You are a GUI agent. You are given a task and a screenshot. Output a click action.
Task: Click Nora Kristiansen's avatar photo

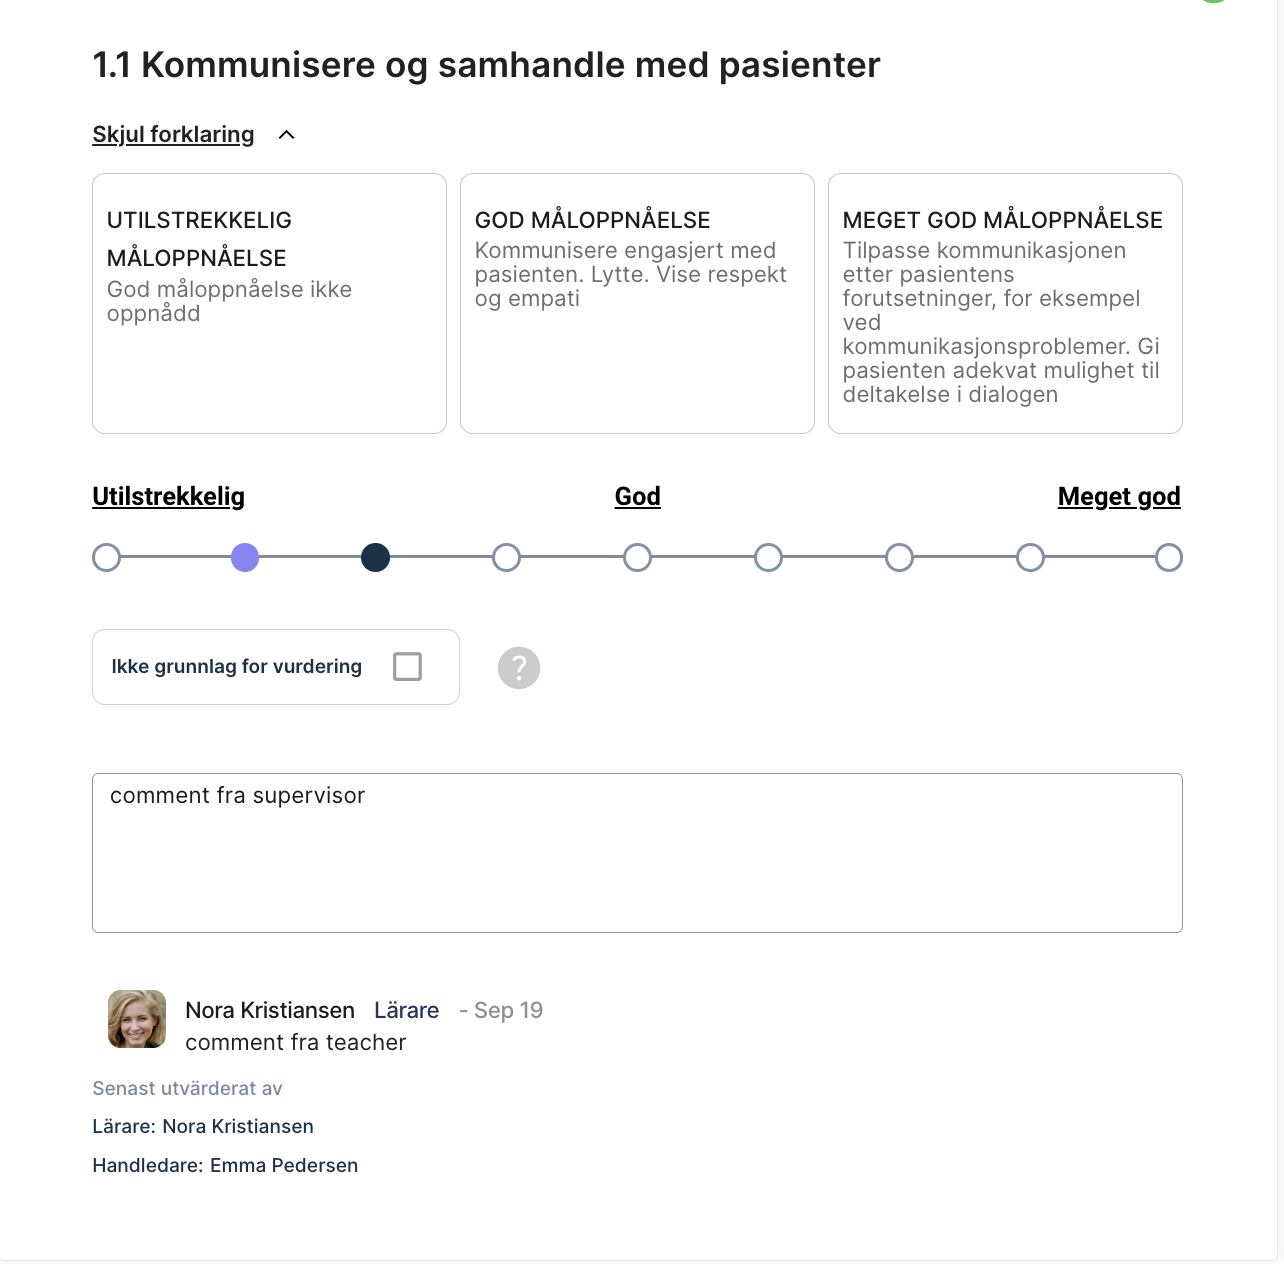pyautogui.click(x=137, y=1019)
